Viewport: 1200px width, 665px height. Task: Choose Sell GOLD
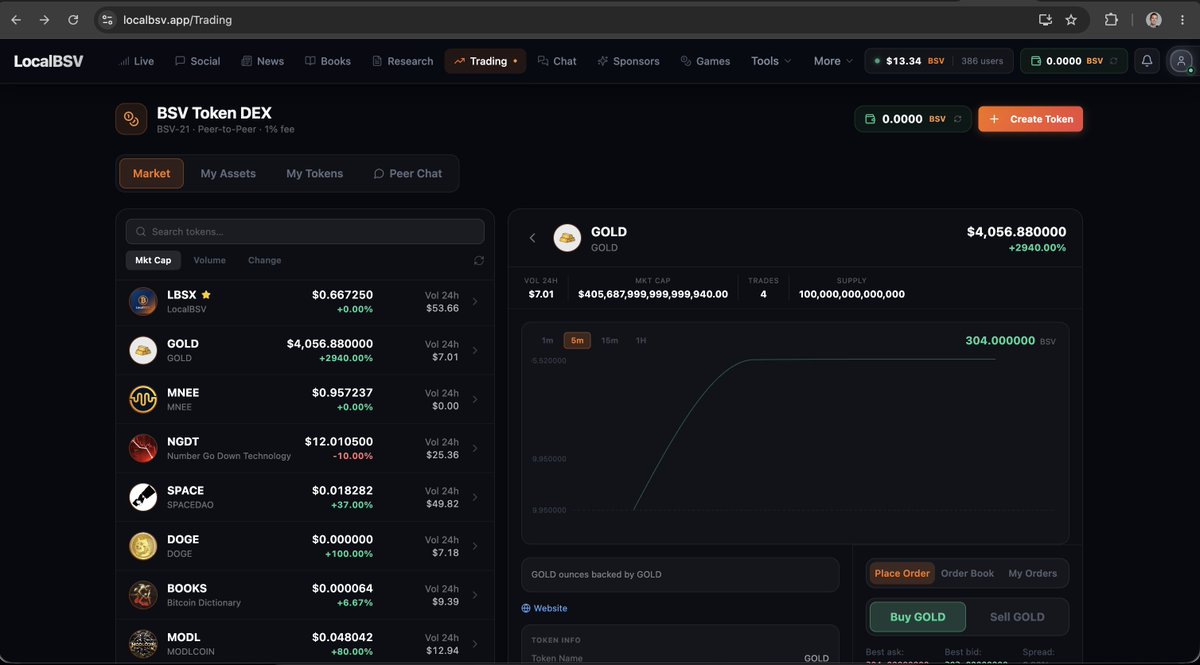point(1017,617)
